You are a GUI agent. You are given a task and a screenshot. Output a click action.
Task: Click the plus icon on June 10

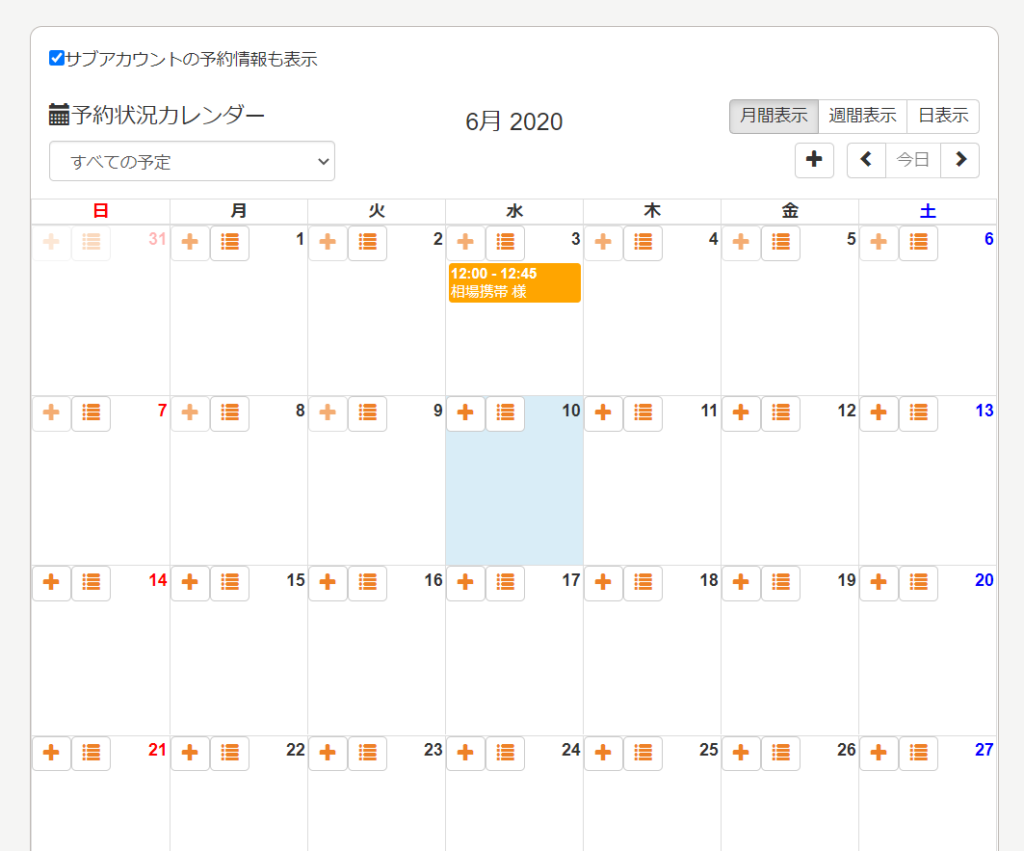(x=465, y=412)
